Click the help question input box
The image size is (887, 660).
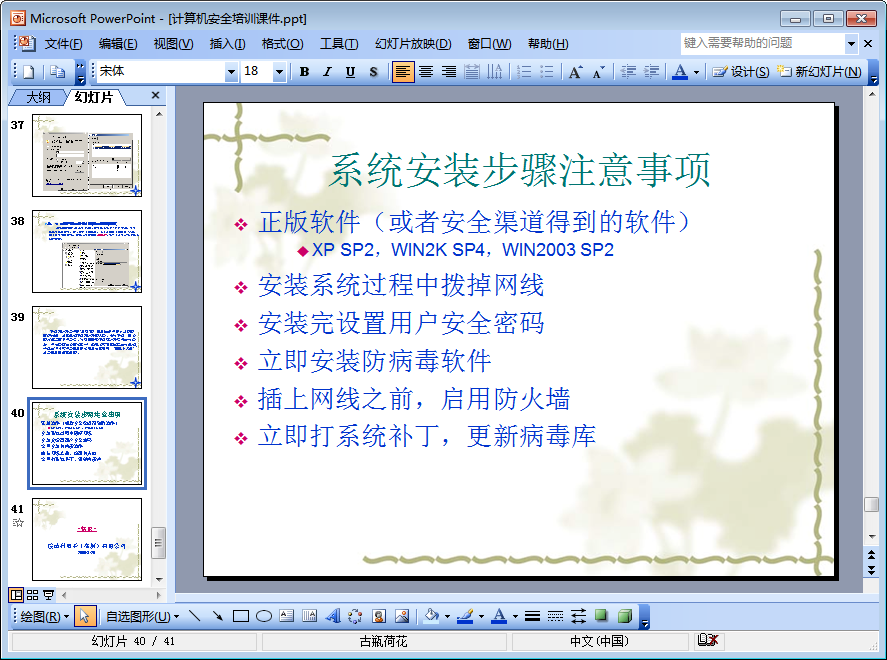(763, 43)
